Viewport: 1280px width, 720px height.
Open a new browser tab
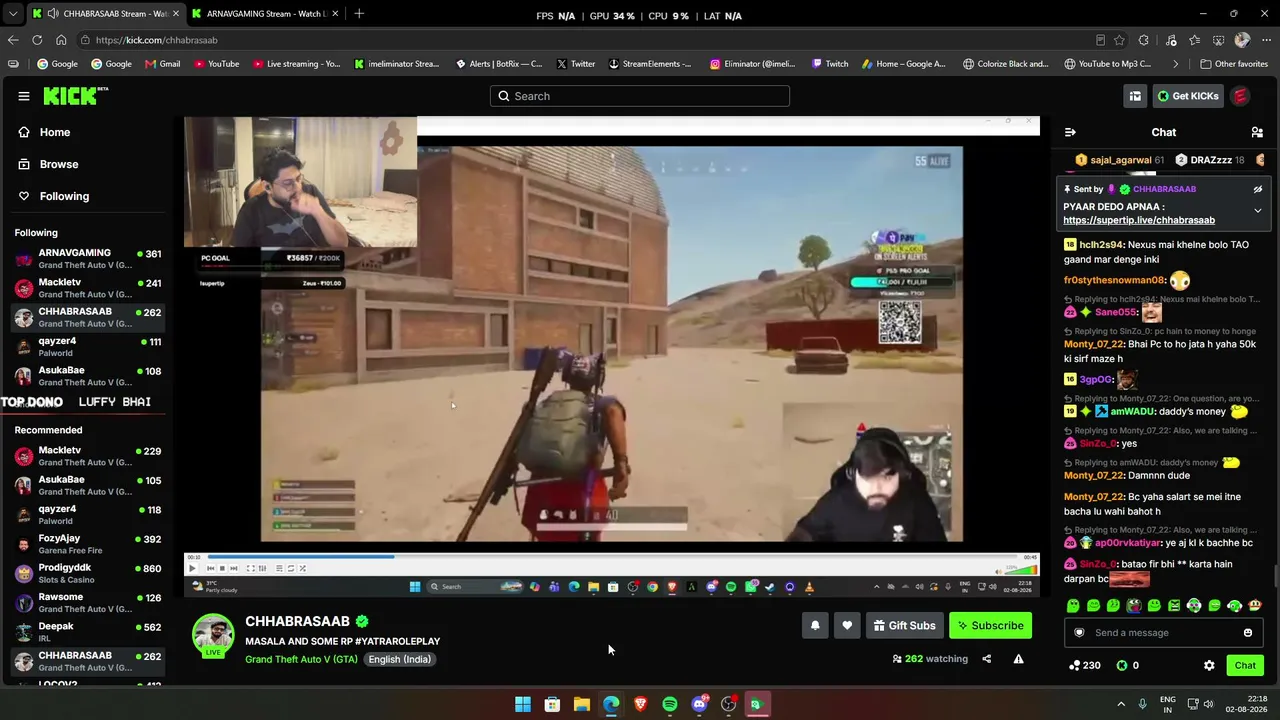(359, 14)
